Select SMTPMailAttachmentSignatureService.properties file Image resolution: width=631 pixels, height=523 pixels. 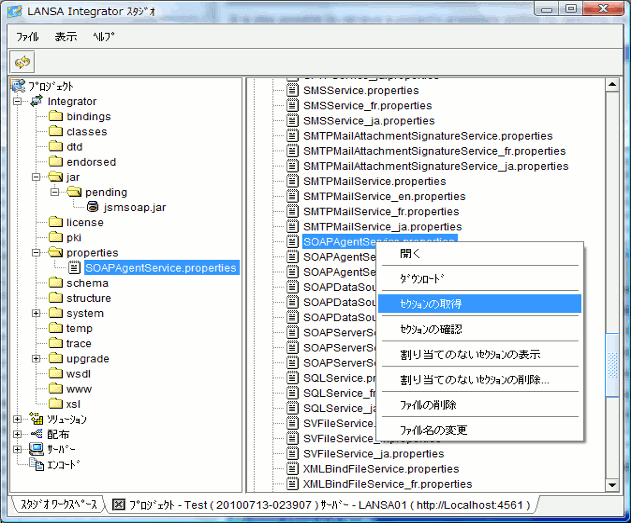click(x=428, y=136)
